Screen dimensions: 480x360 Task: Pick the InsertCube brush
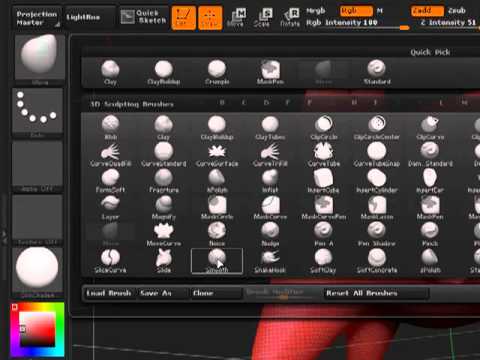coord(324,181)
